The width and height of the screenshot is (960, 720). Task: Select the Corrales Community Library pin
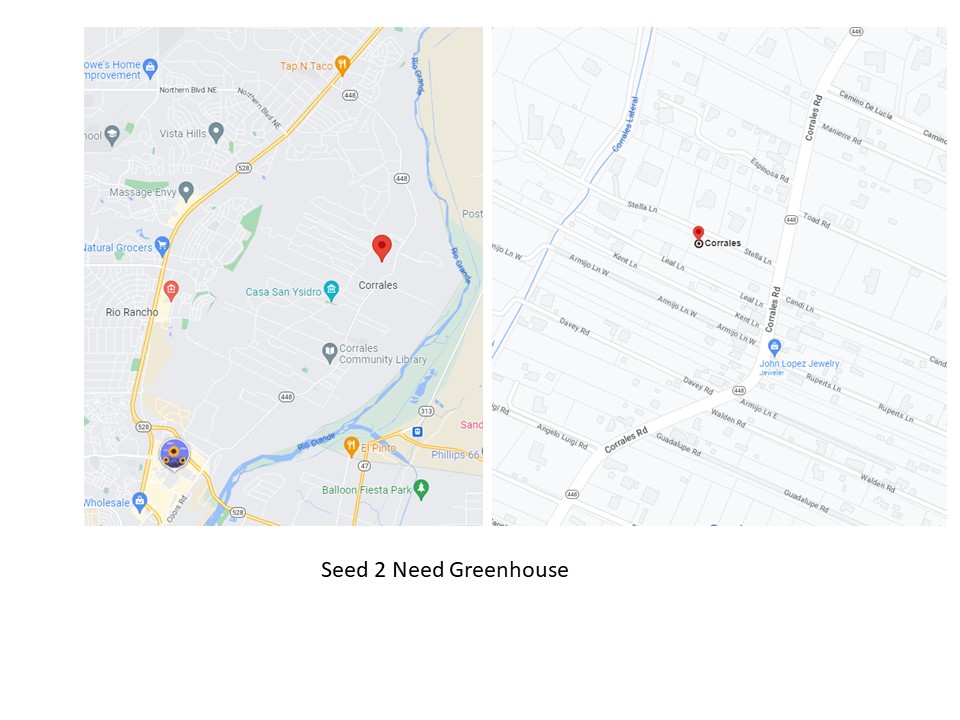[x=330, y=353]
